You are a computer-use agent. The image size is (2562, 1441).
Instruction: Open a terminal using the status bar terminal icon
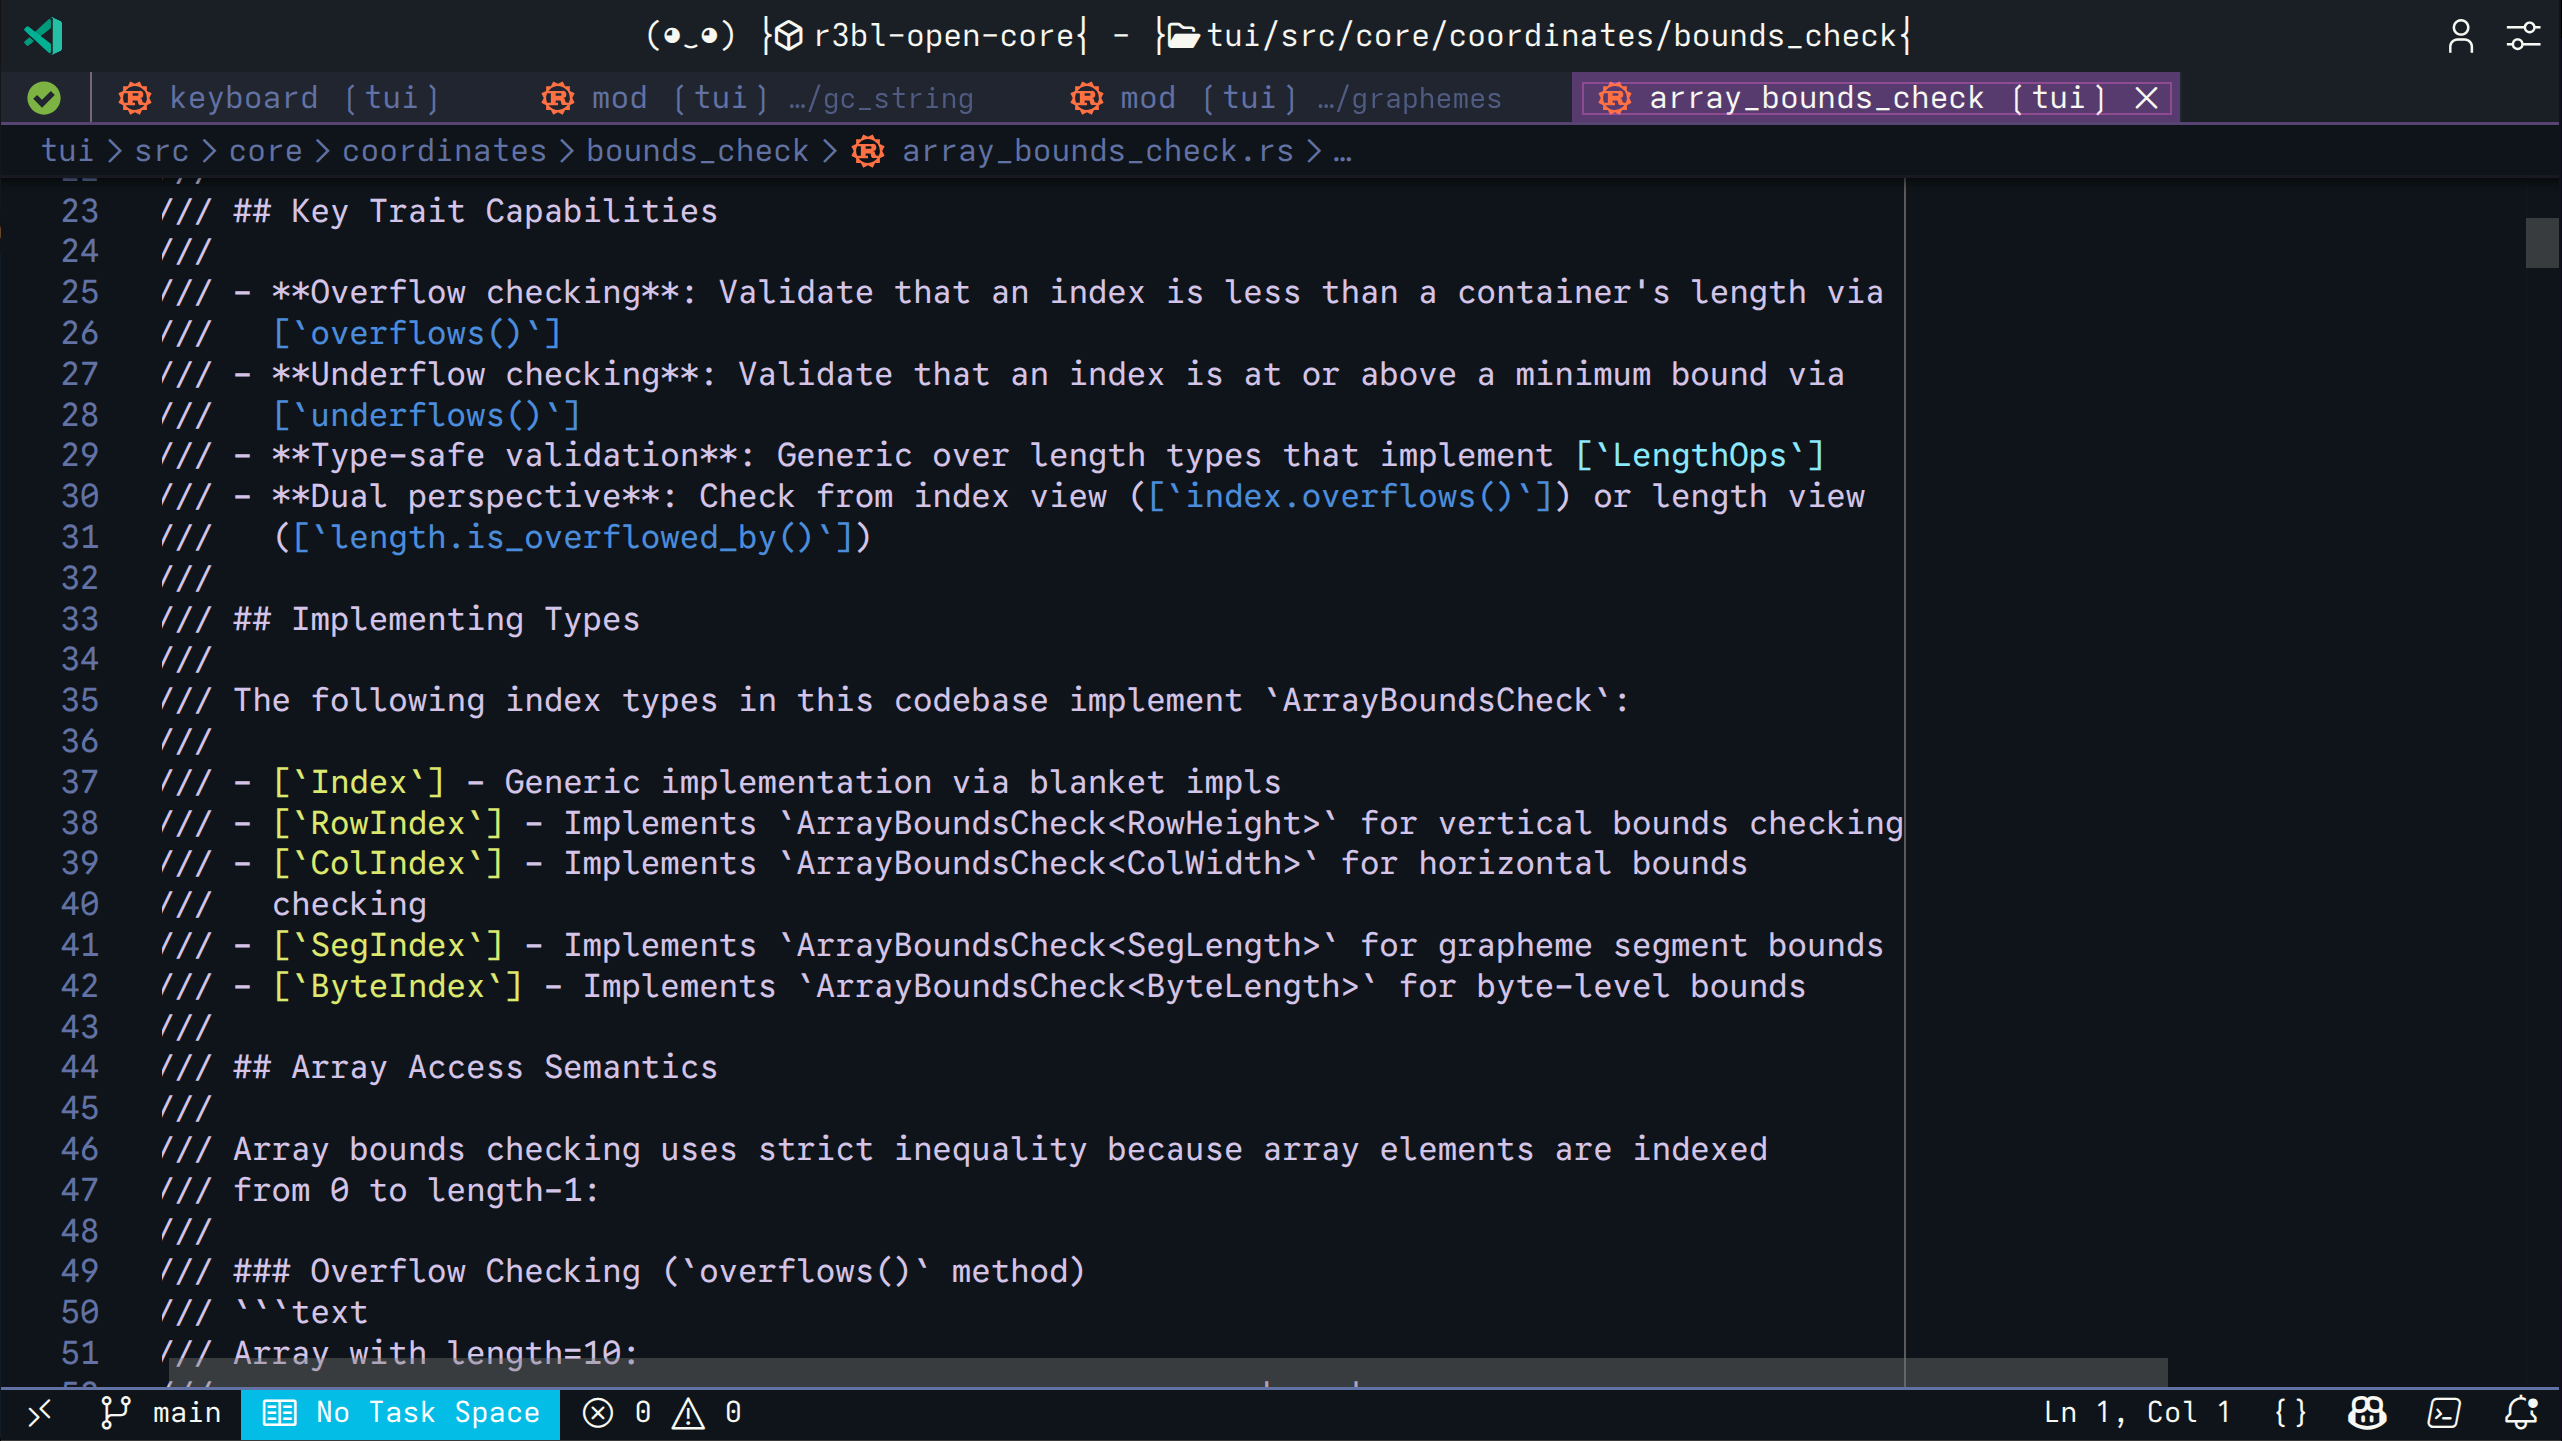pos(2444,1413)
